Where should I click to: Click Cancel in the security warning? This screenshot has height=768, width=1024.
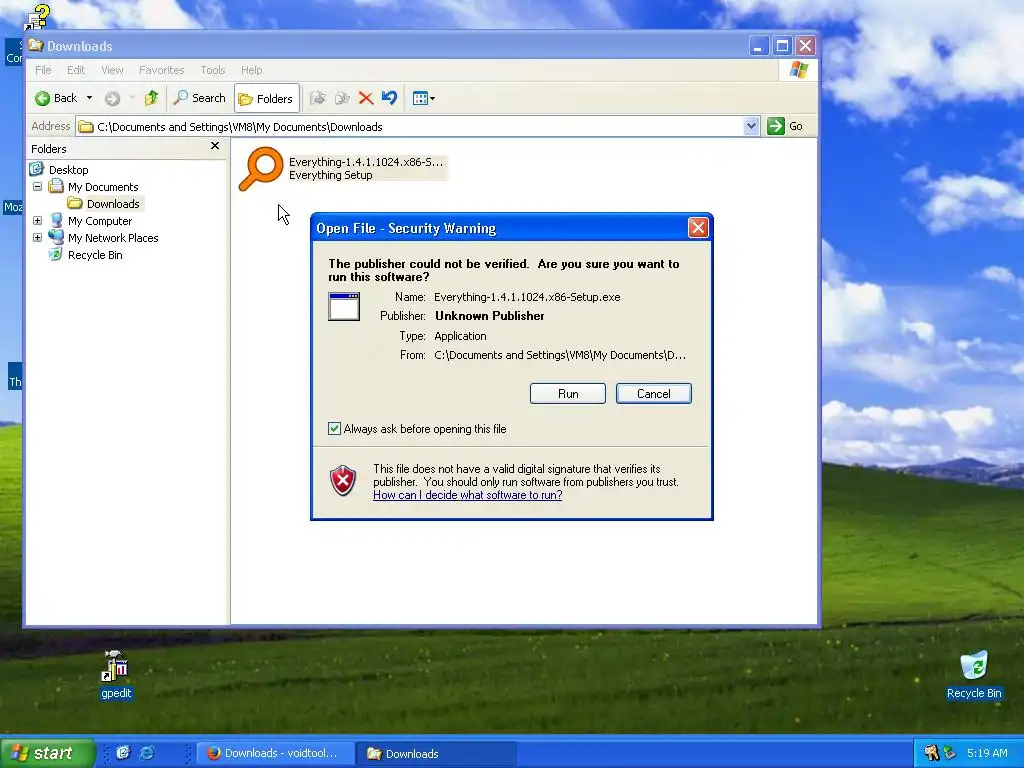click(x=654, y=394)
